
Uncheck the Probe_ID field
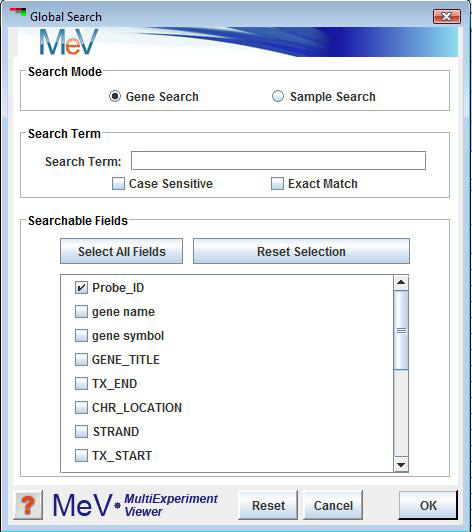81,288
